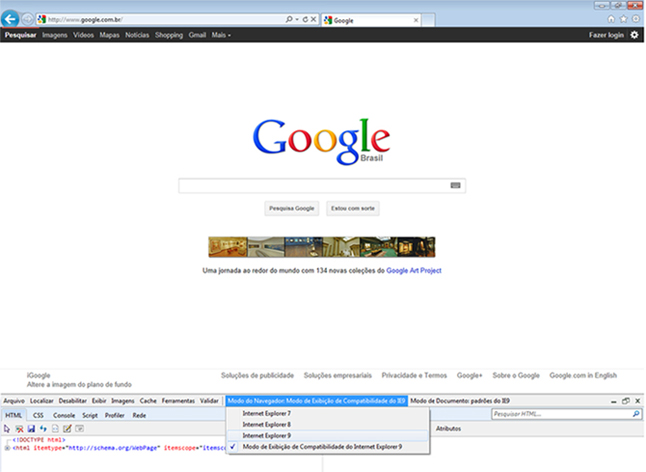
Task: Select Internet Explorer 7 browser mode
Action: tap(328, 413)
